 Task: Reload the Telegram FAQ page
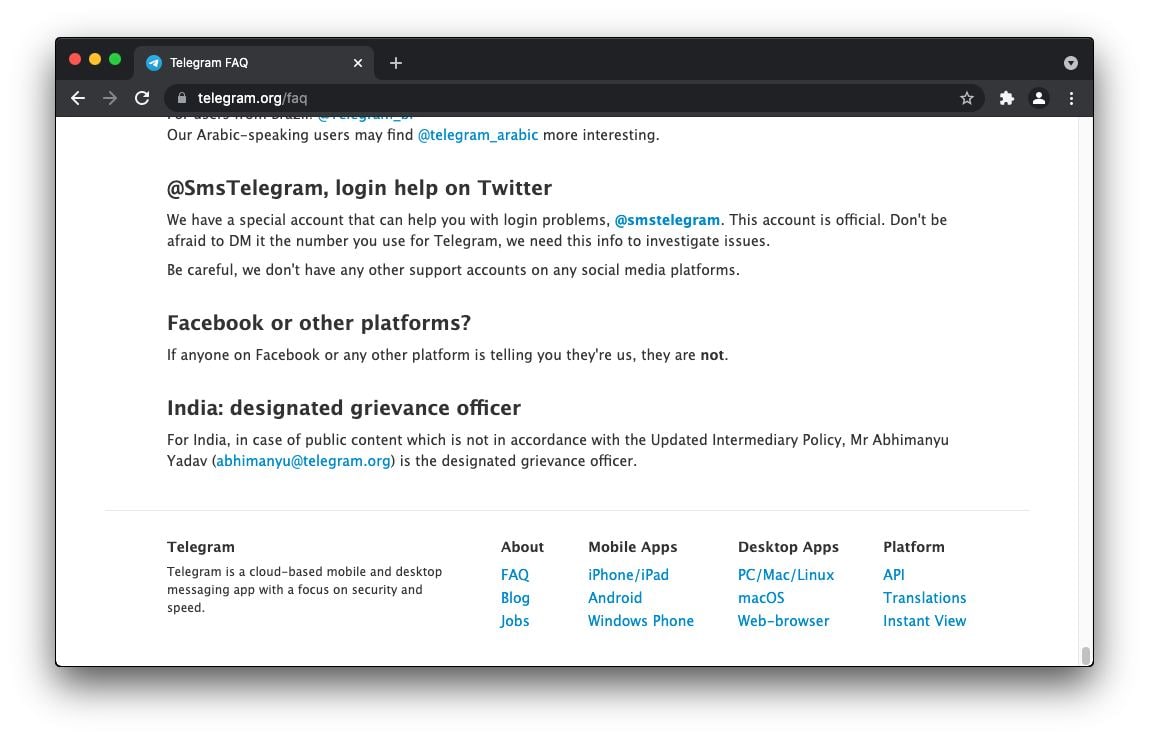pyautogui.click(x=142, y=98)
